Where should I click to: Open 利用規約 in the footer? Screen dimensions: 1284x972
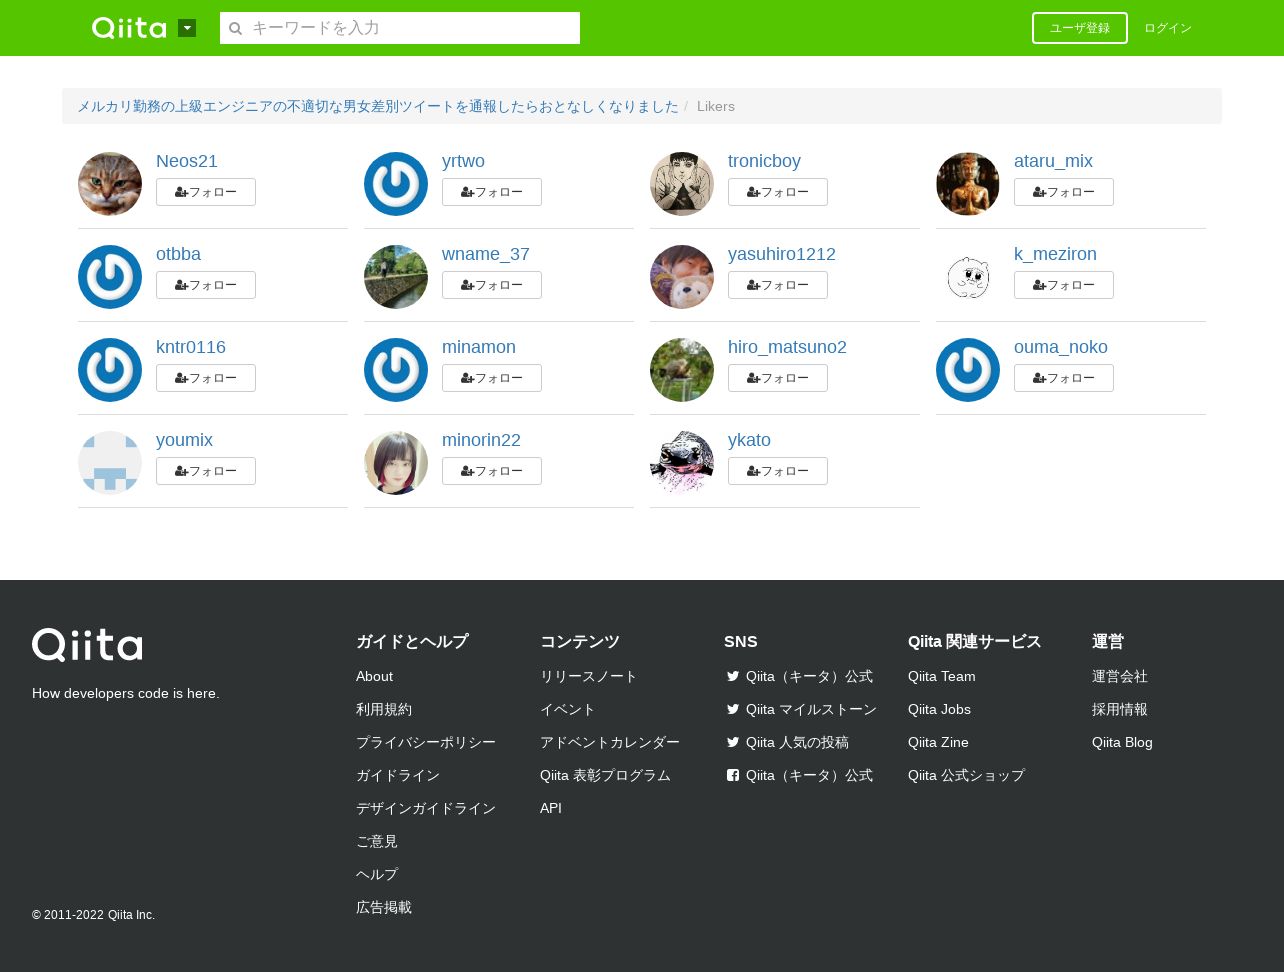pyautogui.click(x=384, y=709)
